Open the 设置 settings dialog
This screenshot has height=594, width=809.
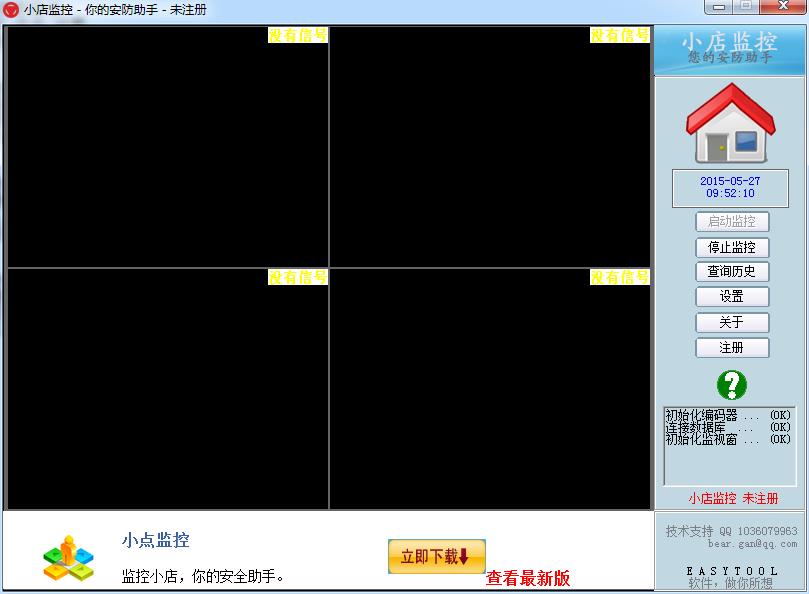[x=731, y=296]
